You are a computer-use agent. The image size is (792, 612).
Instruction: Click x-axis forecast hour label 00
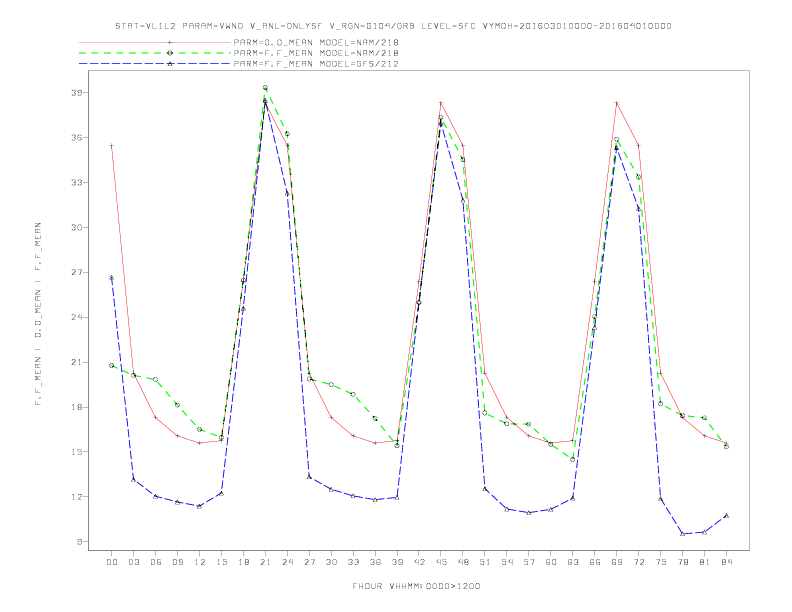pyautogui.click(x=112, y=562)
